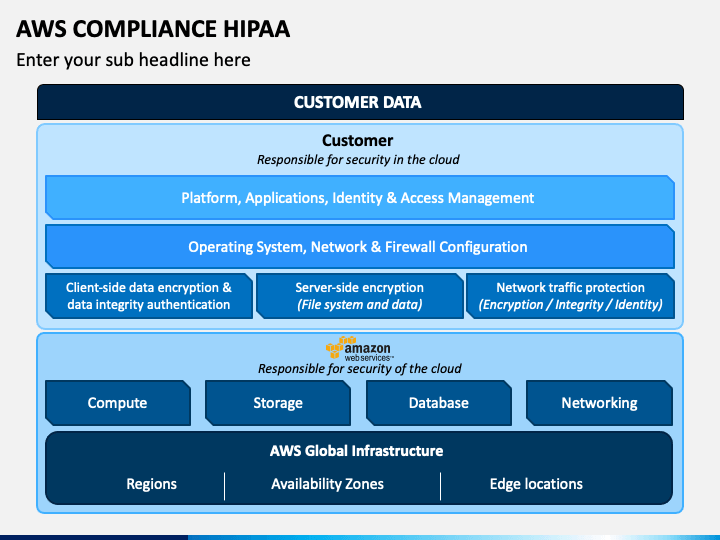This screenshot has width=720, height=540.
Task: Select the Customer heading
Action: pos(357,140)
